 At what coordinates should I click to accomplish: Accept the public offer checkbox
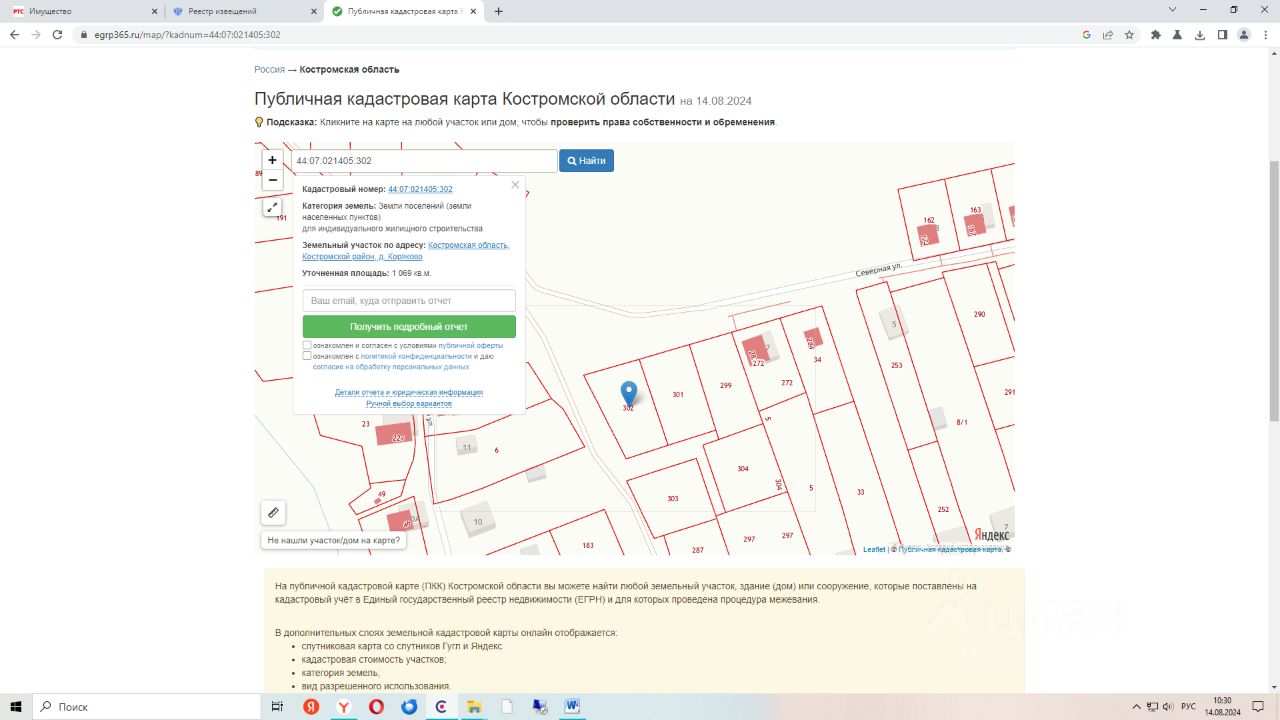pos(308,345)
